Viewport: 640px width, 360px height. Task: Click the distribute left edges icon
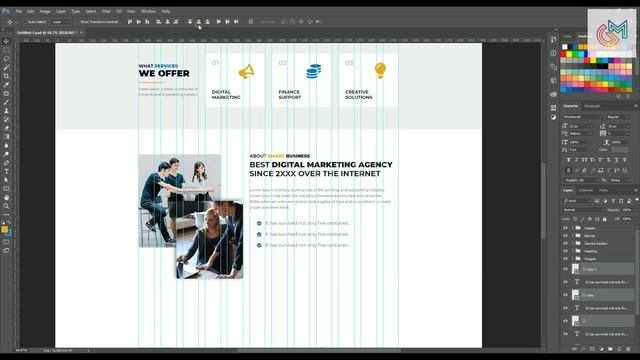[x=218, y=22]
